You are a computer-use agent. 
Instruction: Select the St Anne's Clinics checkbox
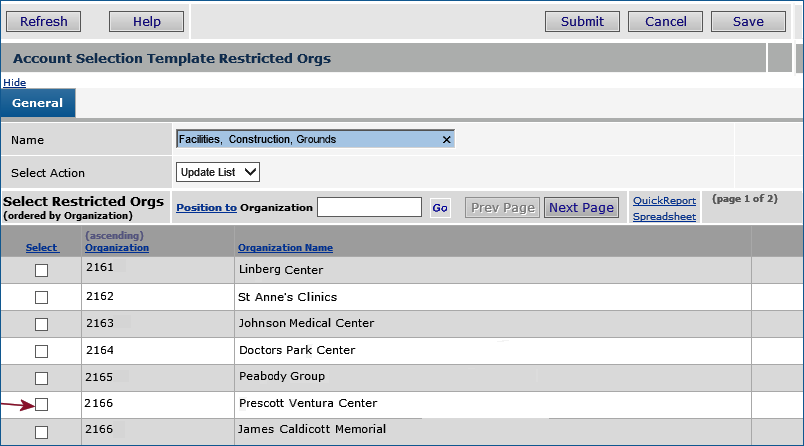pos(41,298)
